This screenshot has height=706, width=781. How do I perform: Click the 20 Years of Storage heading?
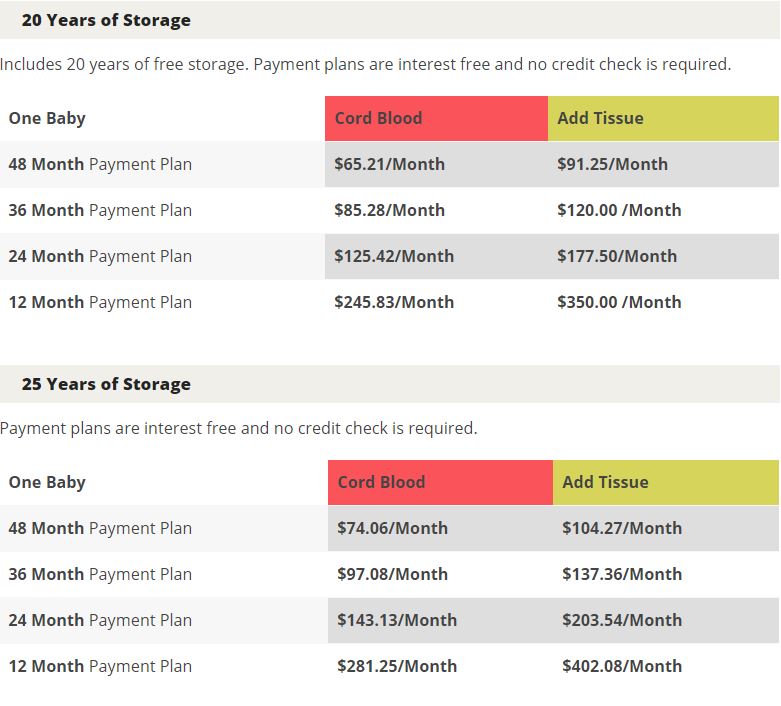[106, 20]
